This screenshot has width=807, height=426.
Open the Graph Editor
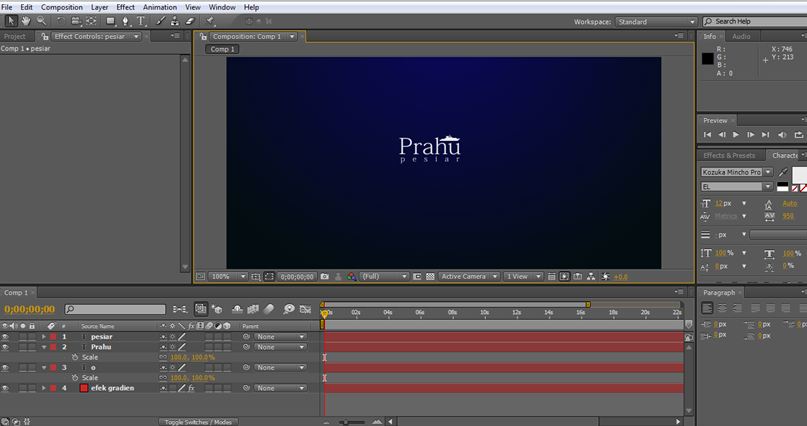tap(306, 309)
